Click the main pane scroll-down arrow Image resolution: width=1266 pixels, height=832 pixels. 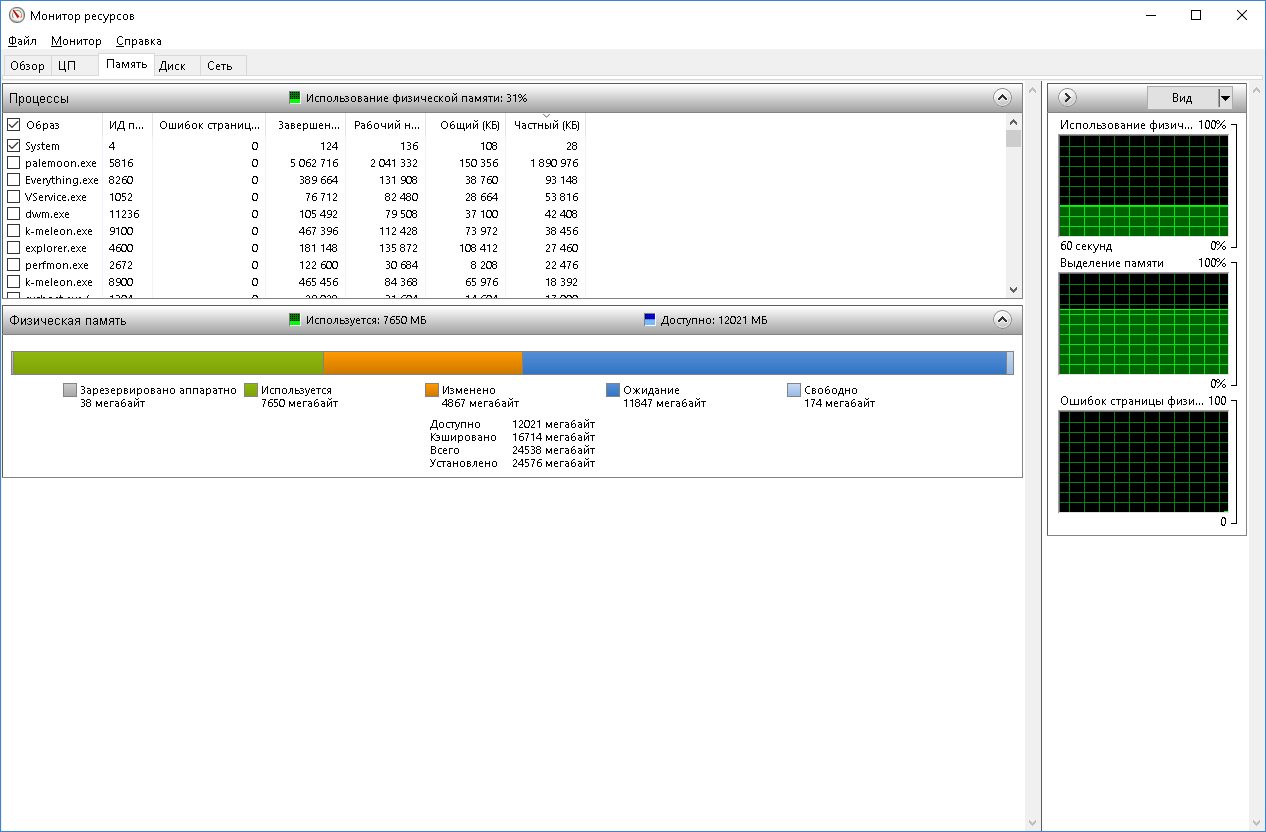click(x=1033, y=823)
